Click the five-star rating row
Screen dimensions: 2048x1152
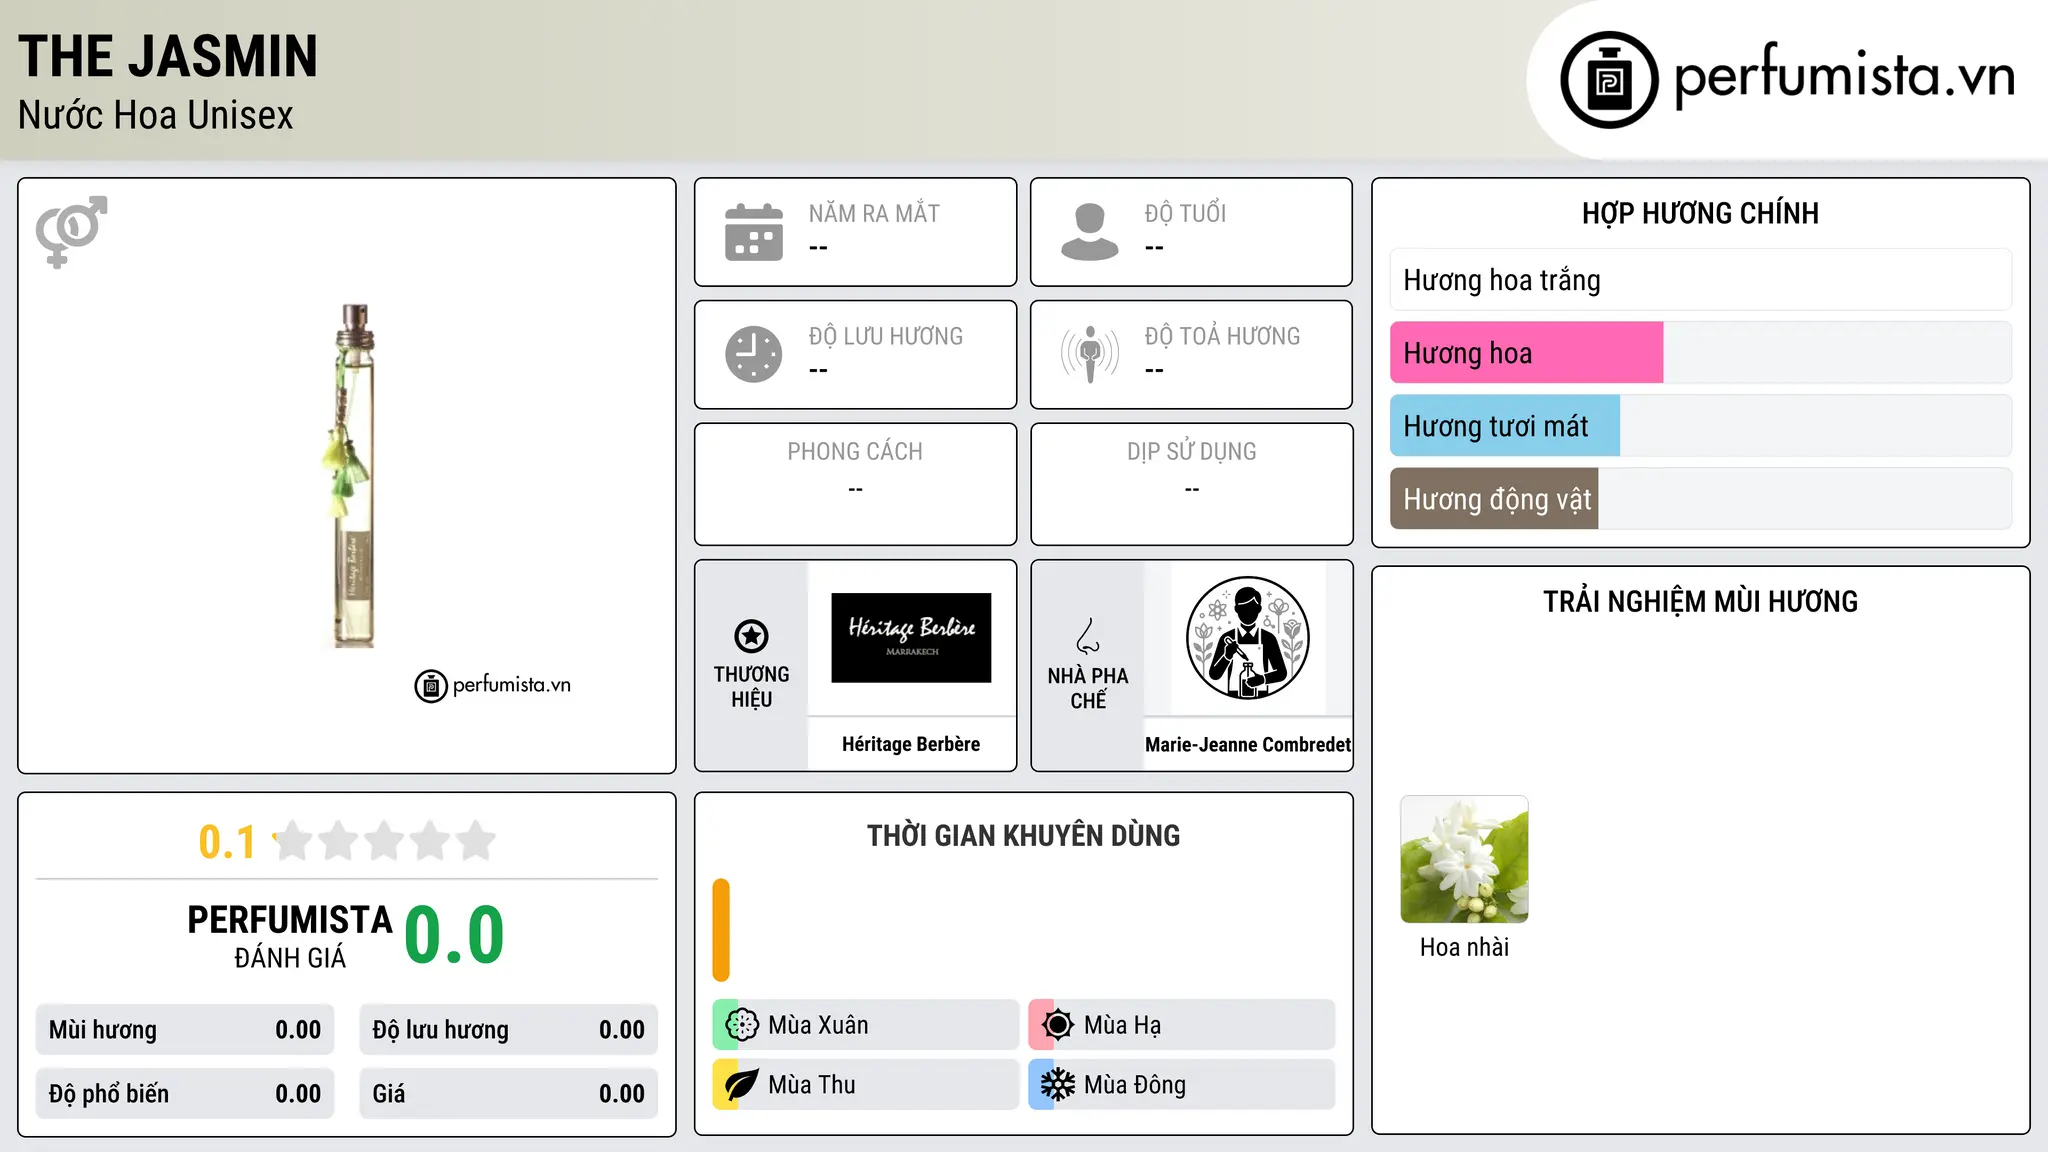click(x=384, y=841)
